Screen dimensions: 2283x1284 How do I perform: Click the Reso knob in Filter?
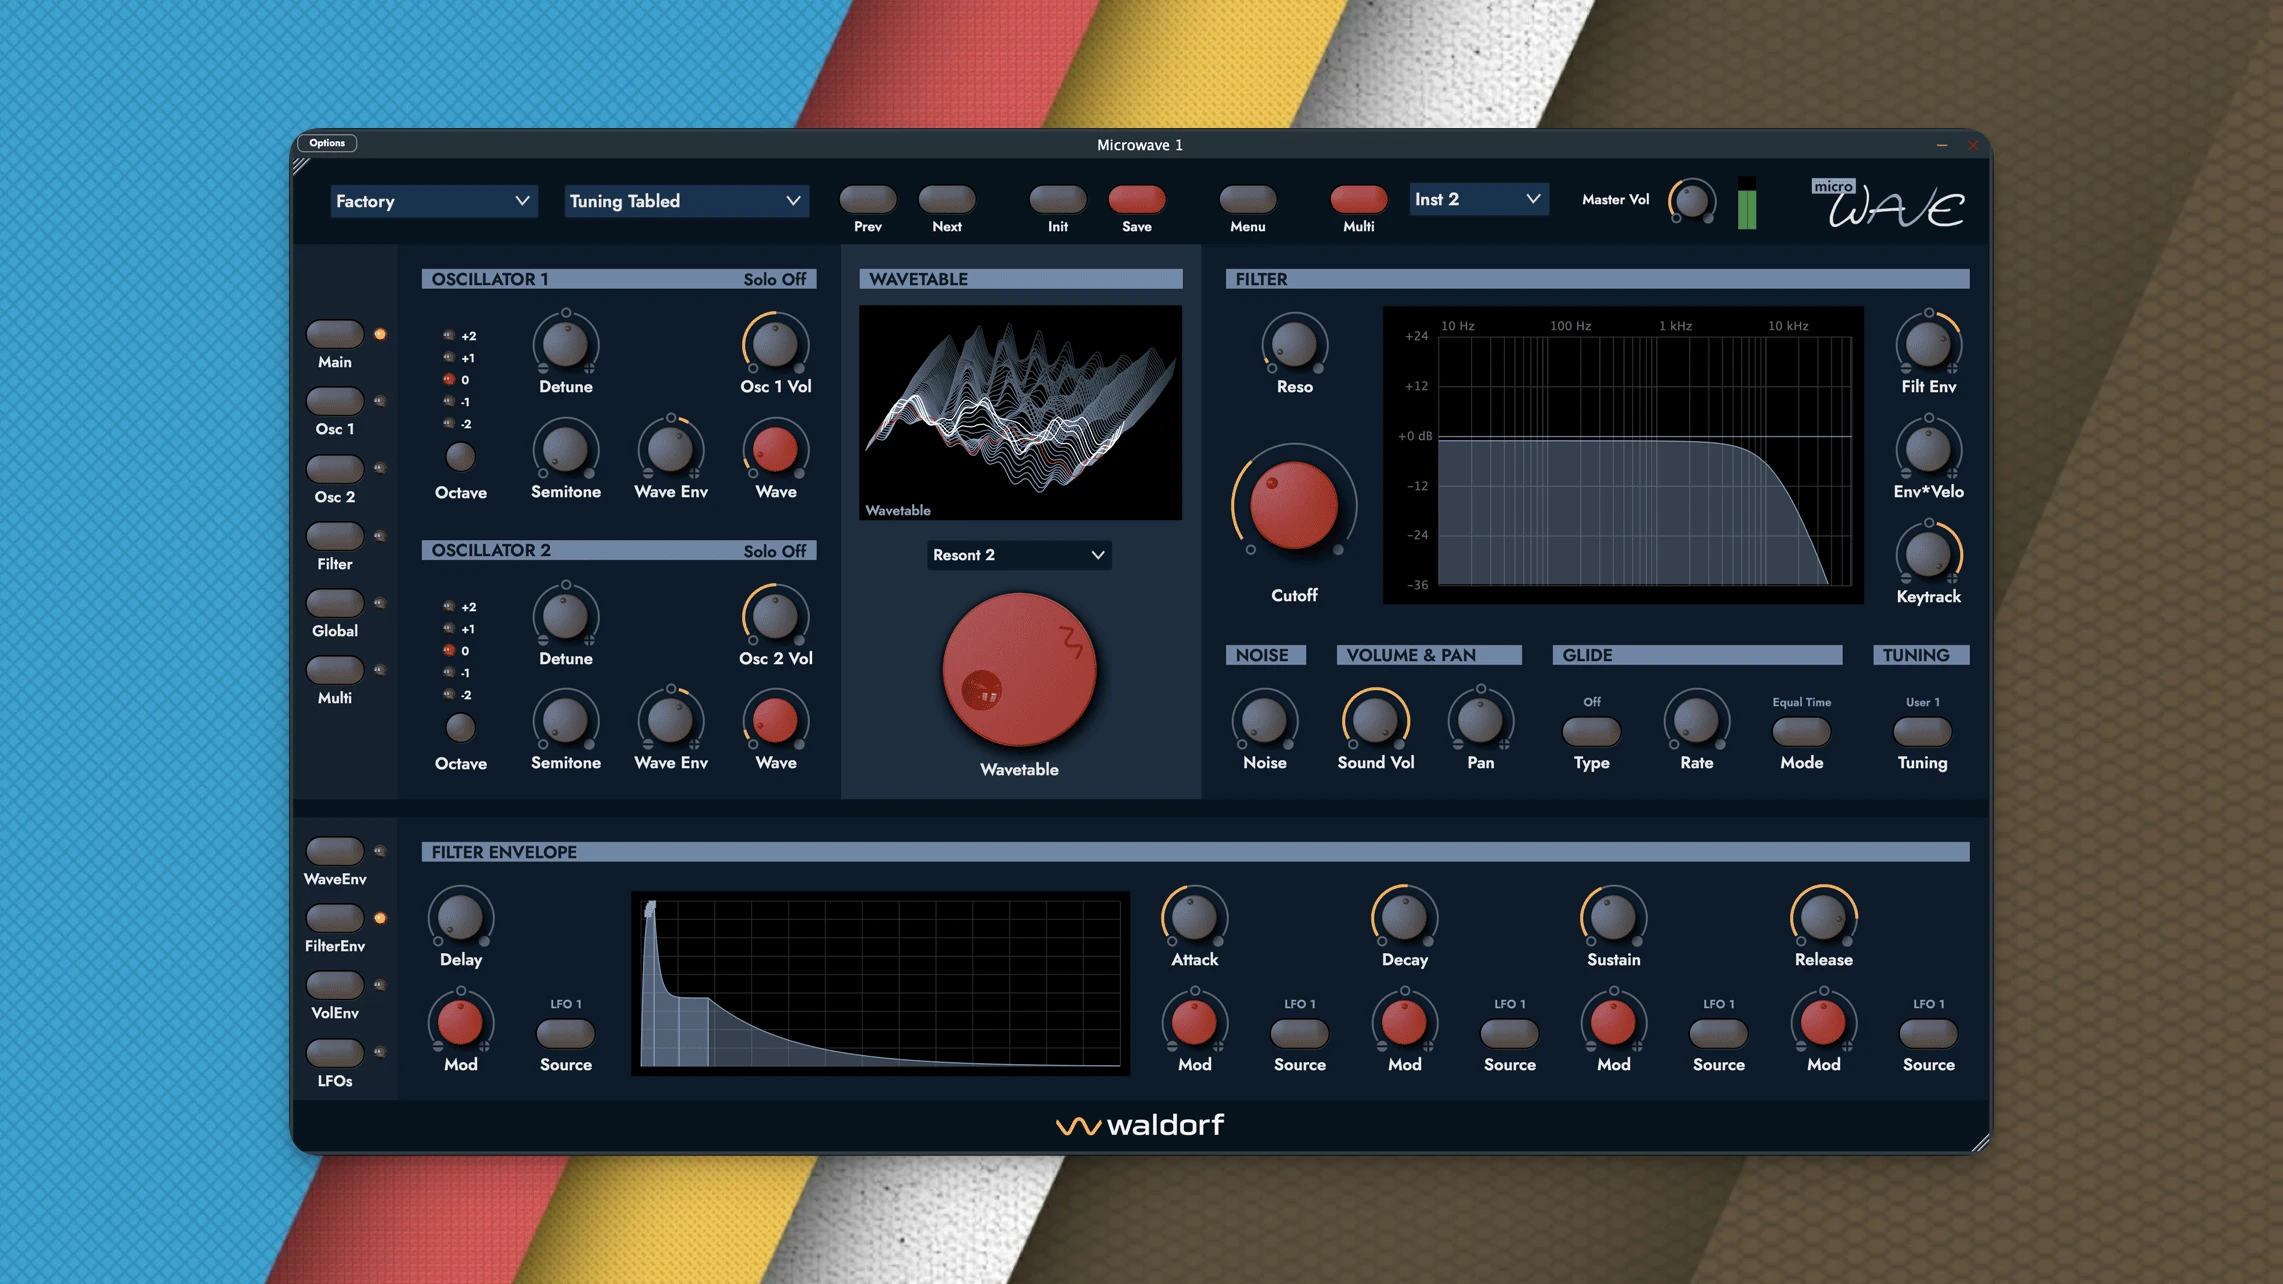[1294, 346]
